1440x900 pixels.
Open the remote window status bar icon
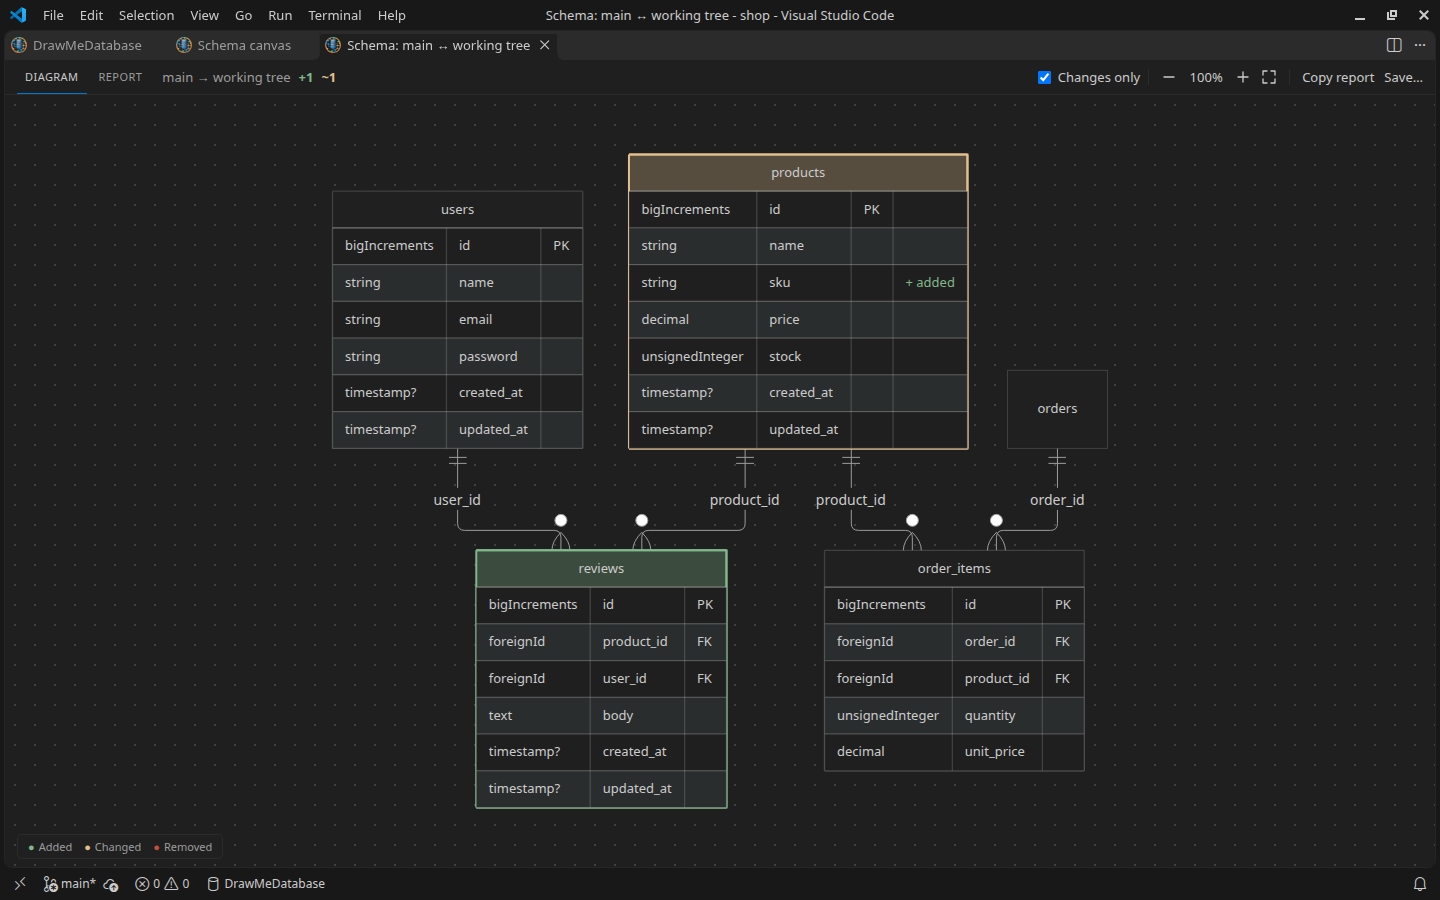click(x=19, y=884)
